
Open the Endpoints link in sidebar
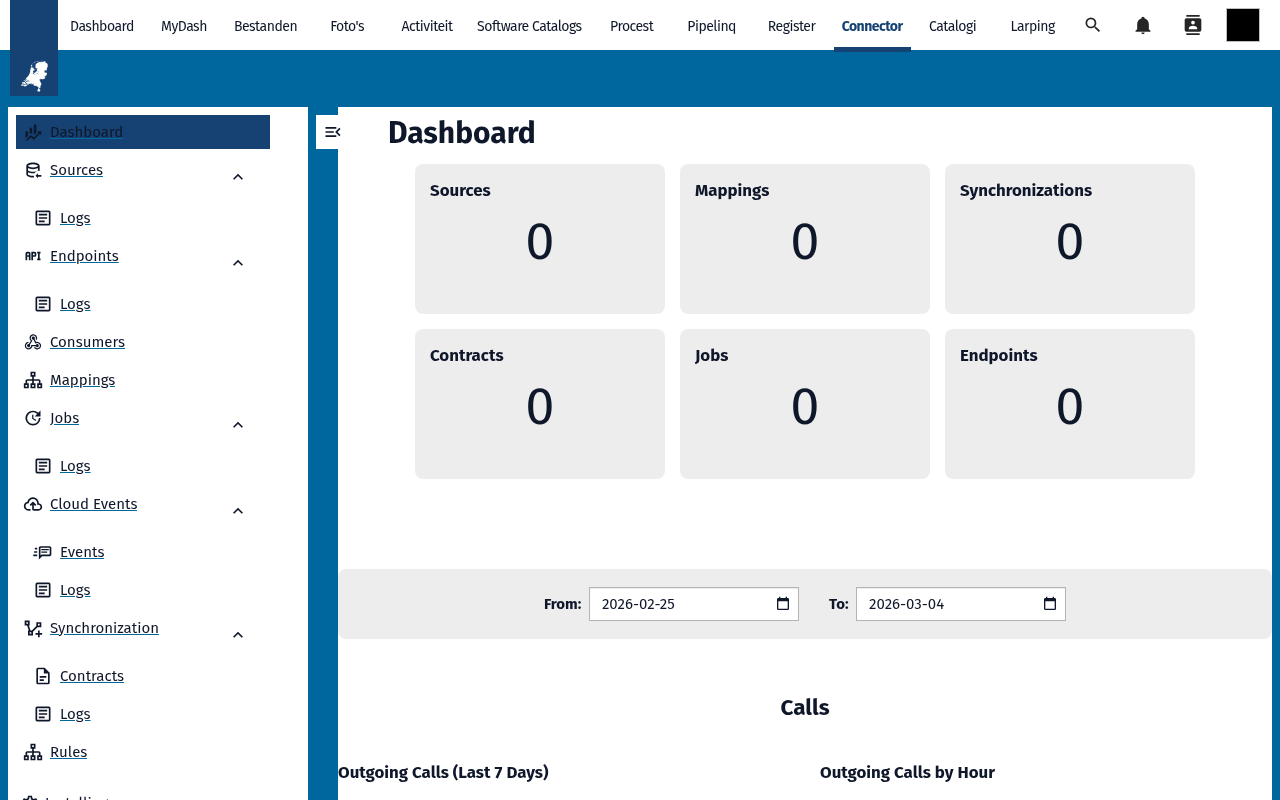[x=84, y=256]
